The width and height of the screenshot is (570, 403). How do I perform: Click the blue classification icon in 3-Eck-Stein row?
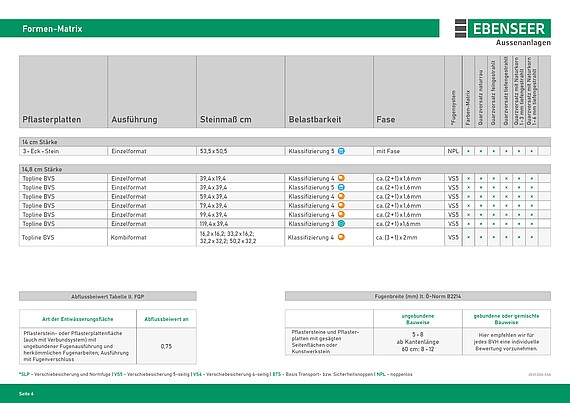coord(341,151)
